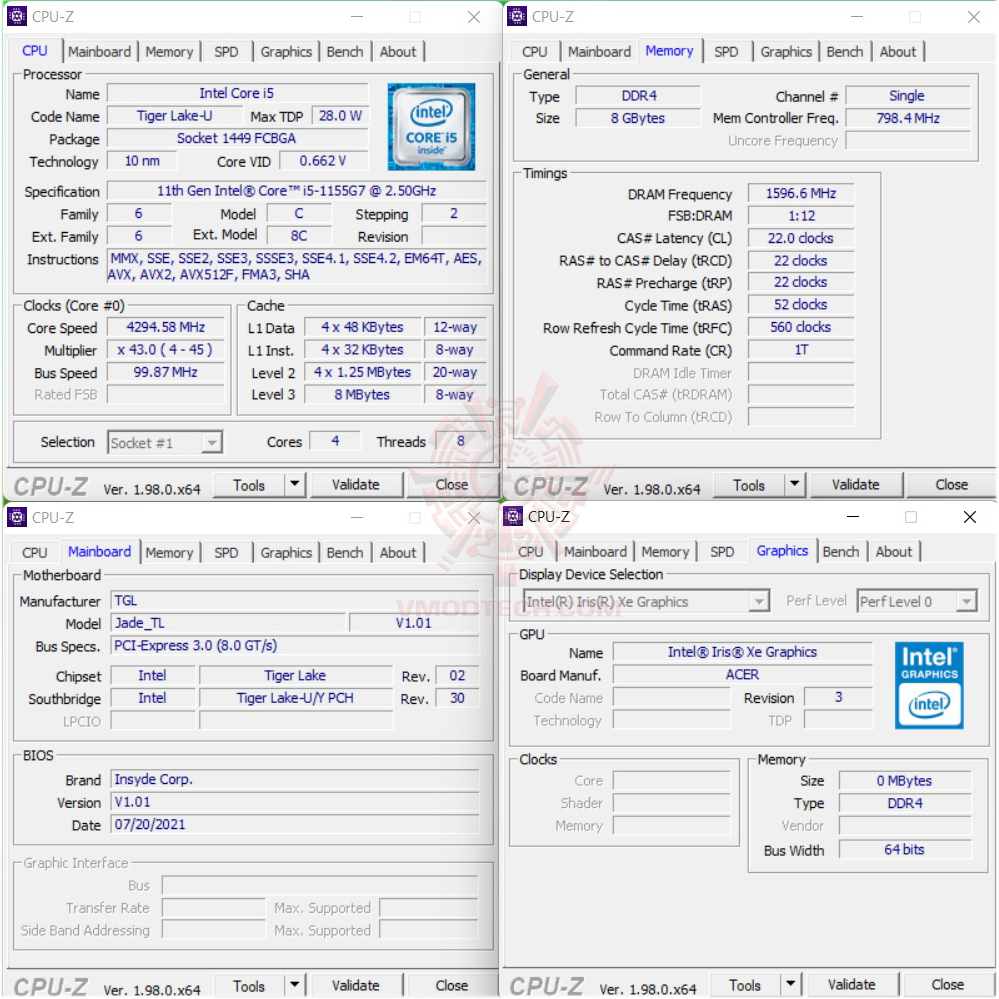999x999 pixels.
Task: Switch to Memory tab in CPU window
Action: pyautogui.click(x=169, y=52)
